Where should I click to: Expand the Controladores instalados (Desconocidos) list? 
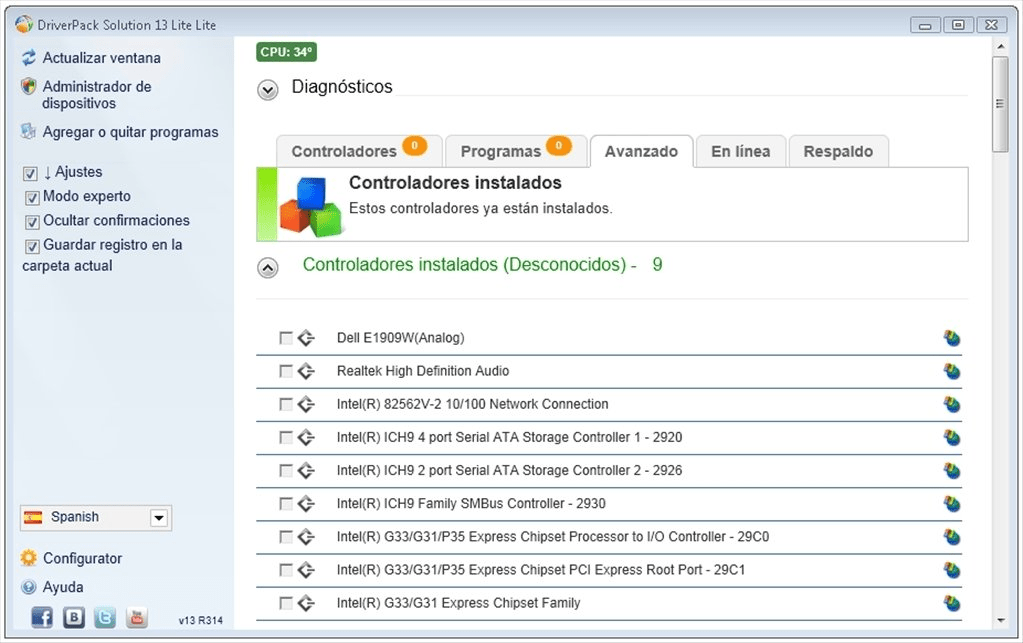point(267,267)
